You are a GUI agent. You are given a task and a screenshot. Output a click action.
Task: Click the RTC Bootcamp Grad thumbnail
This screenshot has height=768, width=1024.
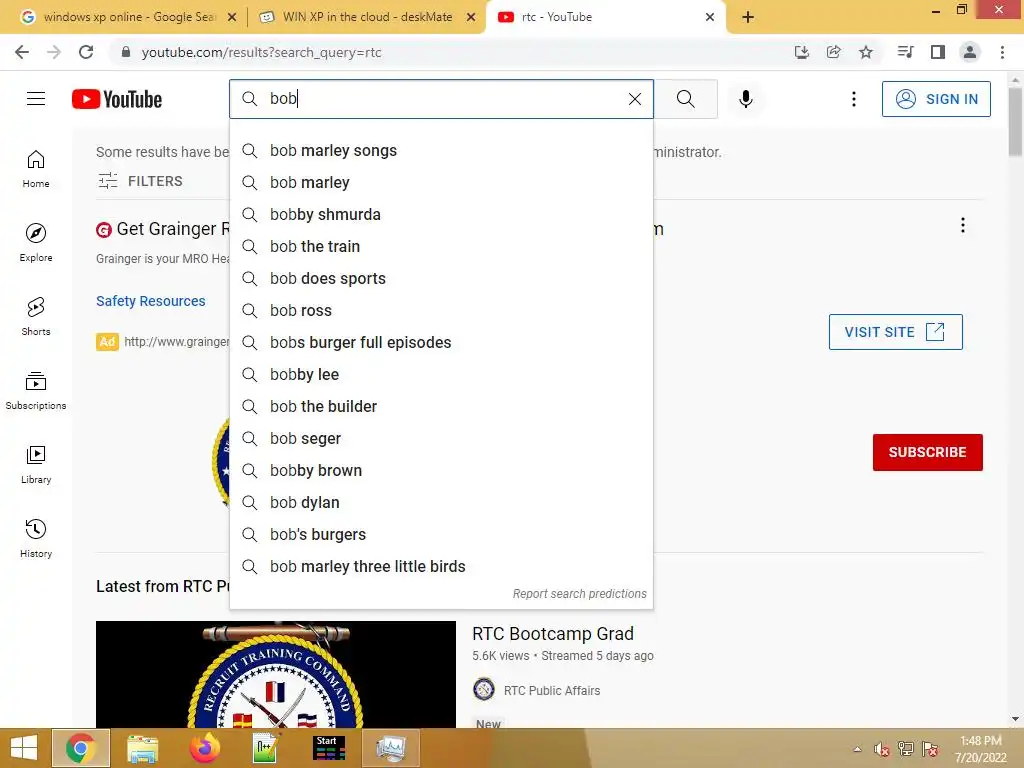[x=276, y=674]
